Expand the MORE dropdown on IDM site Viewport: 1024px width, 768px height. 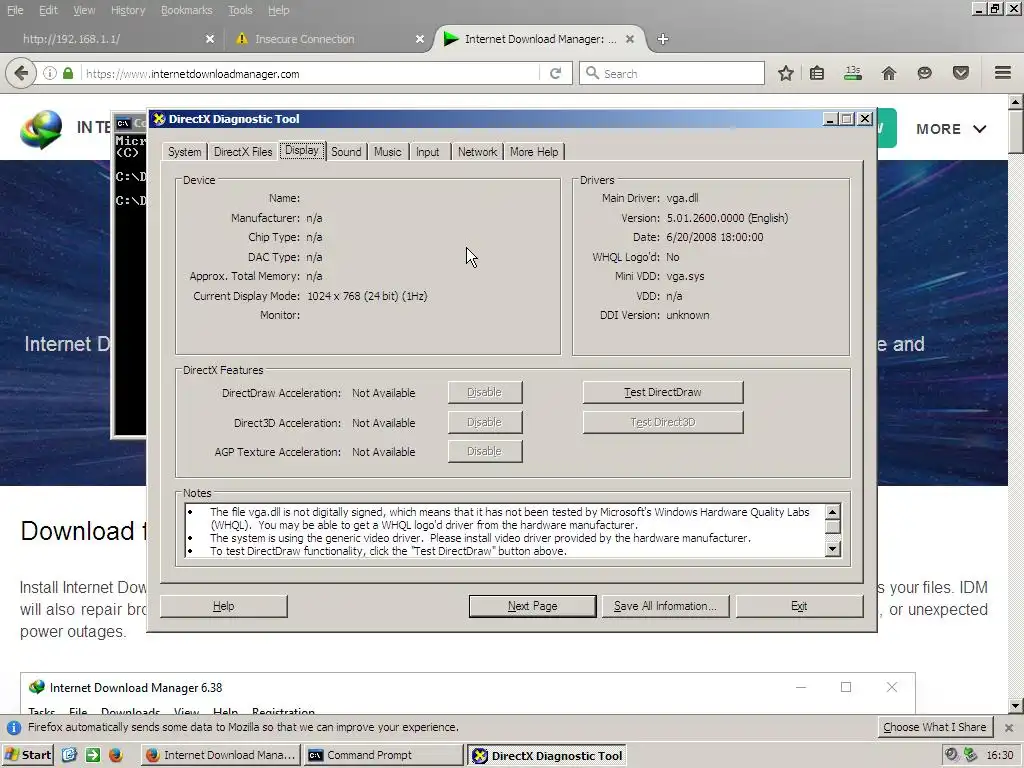coord(951,129)
